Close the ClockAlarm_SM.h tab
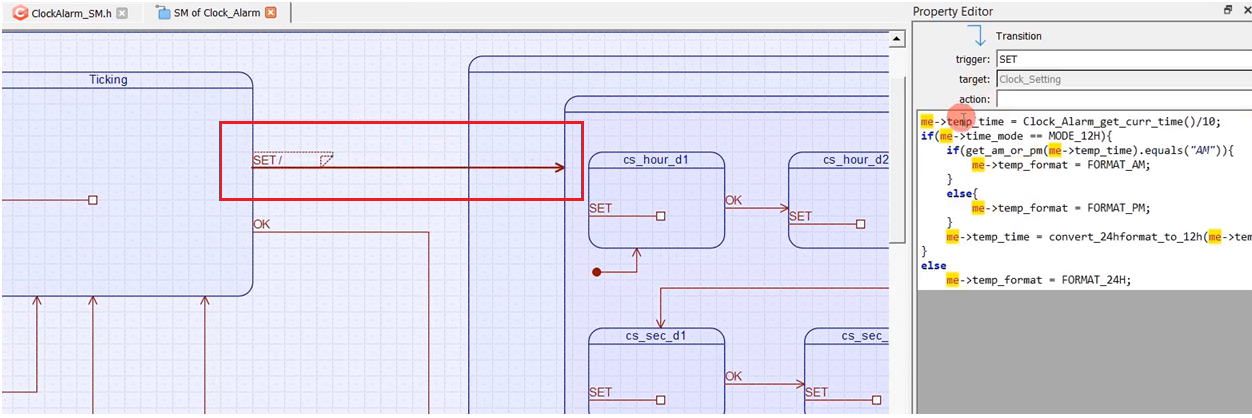 [x=122, y=13]
